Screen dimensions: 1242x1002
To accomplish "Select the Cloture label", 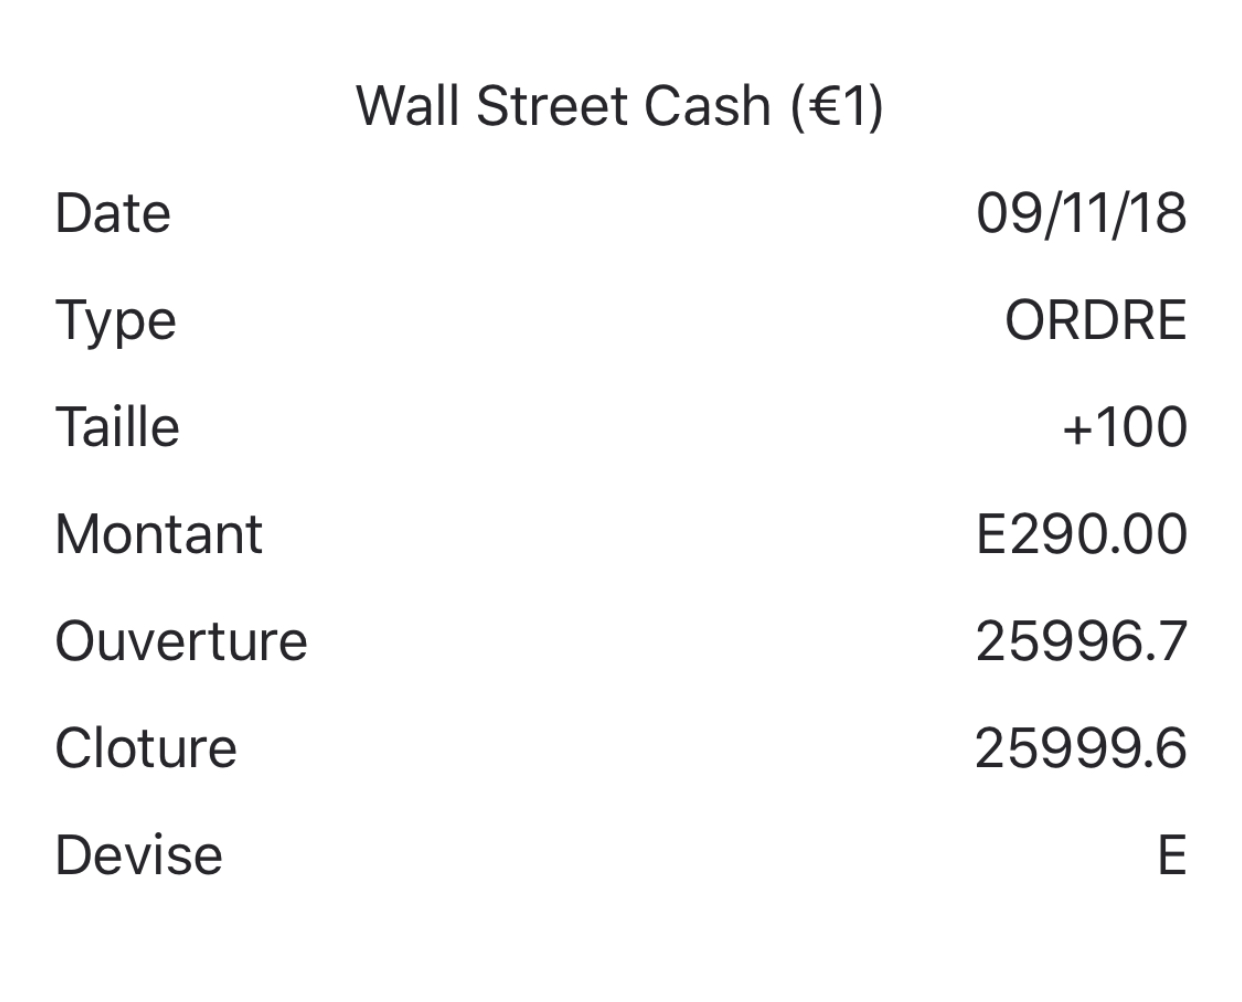I will pyautogui.click(x=146, y=748).
